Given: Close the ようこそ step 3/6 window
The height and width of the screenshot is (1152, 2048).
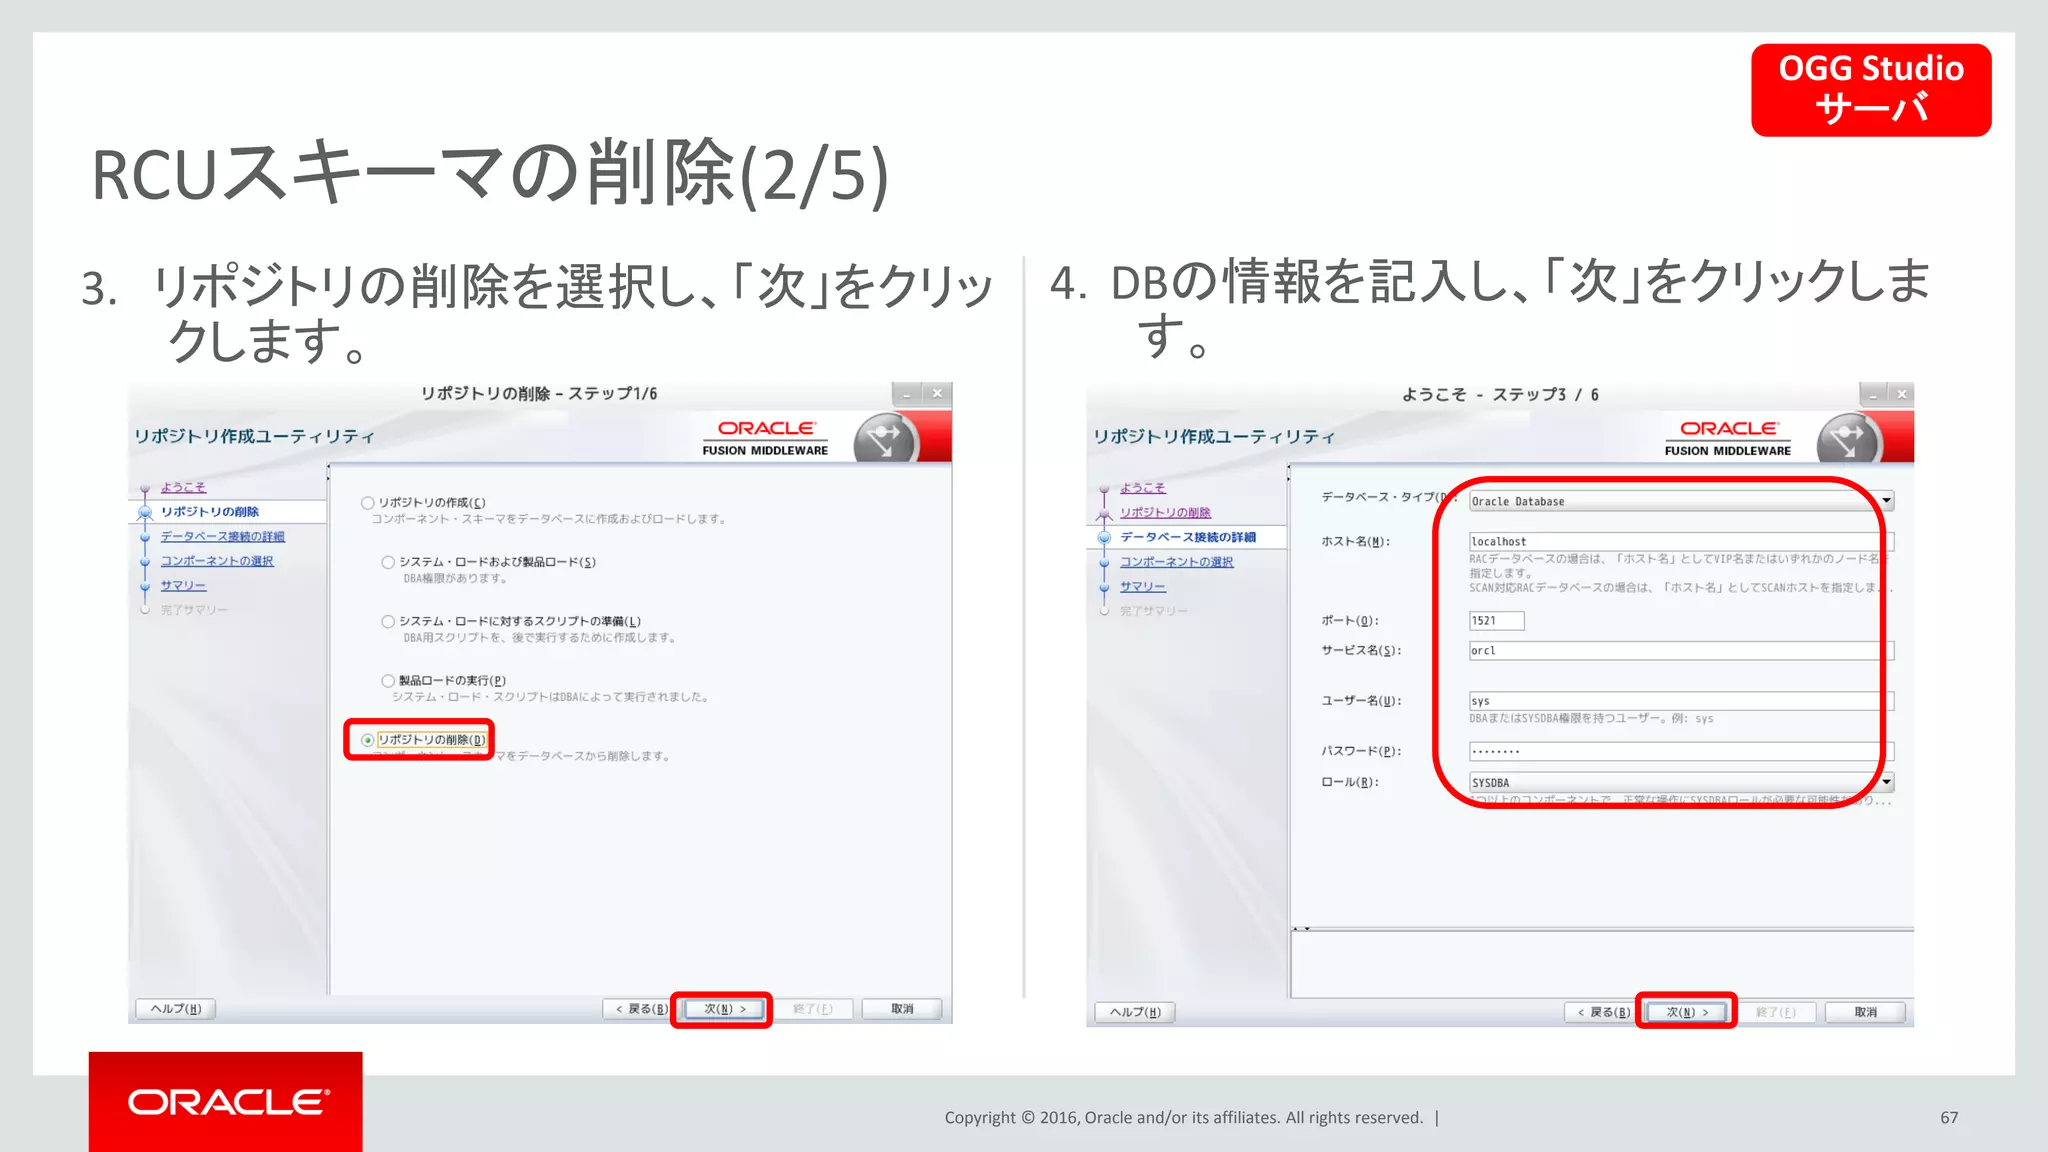Looking at the screenshot, I should 1901,394.
